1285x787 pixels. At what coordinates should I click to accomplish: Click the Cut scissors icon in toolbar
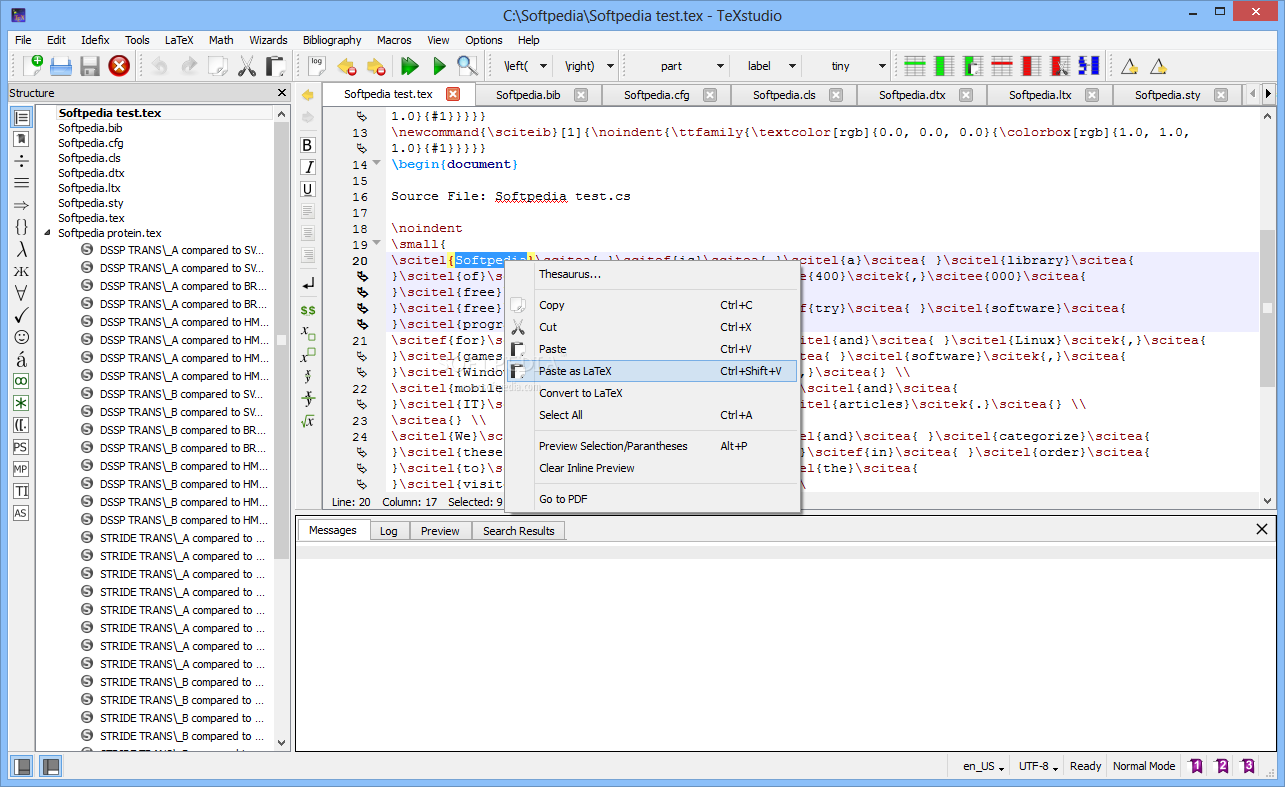[x=246, y=66]
